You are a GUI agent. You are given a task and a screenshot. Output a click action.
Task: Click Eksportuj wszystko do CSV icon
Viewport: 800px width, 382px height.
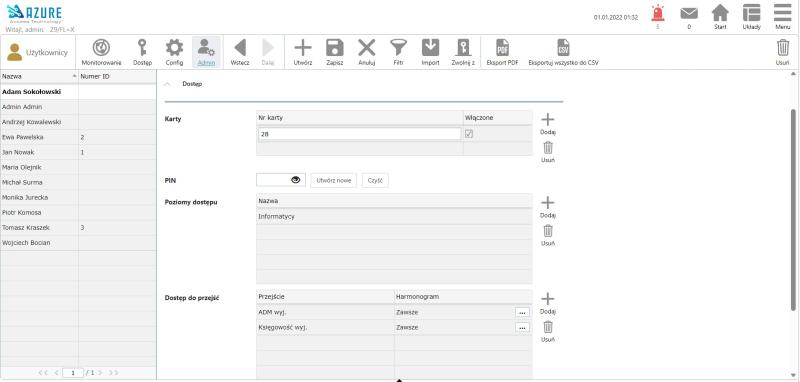click(x=563, y=52)
